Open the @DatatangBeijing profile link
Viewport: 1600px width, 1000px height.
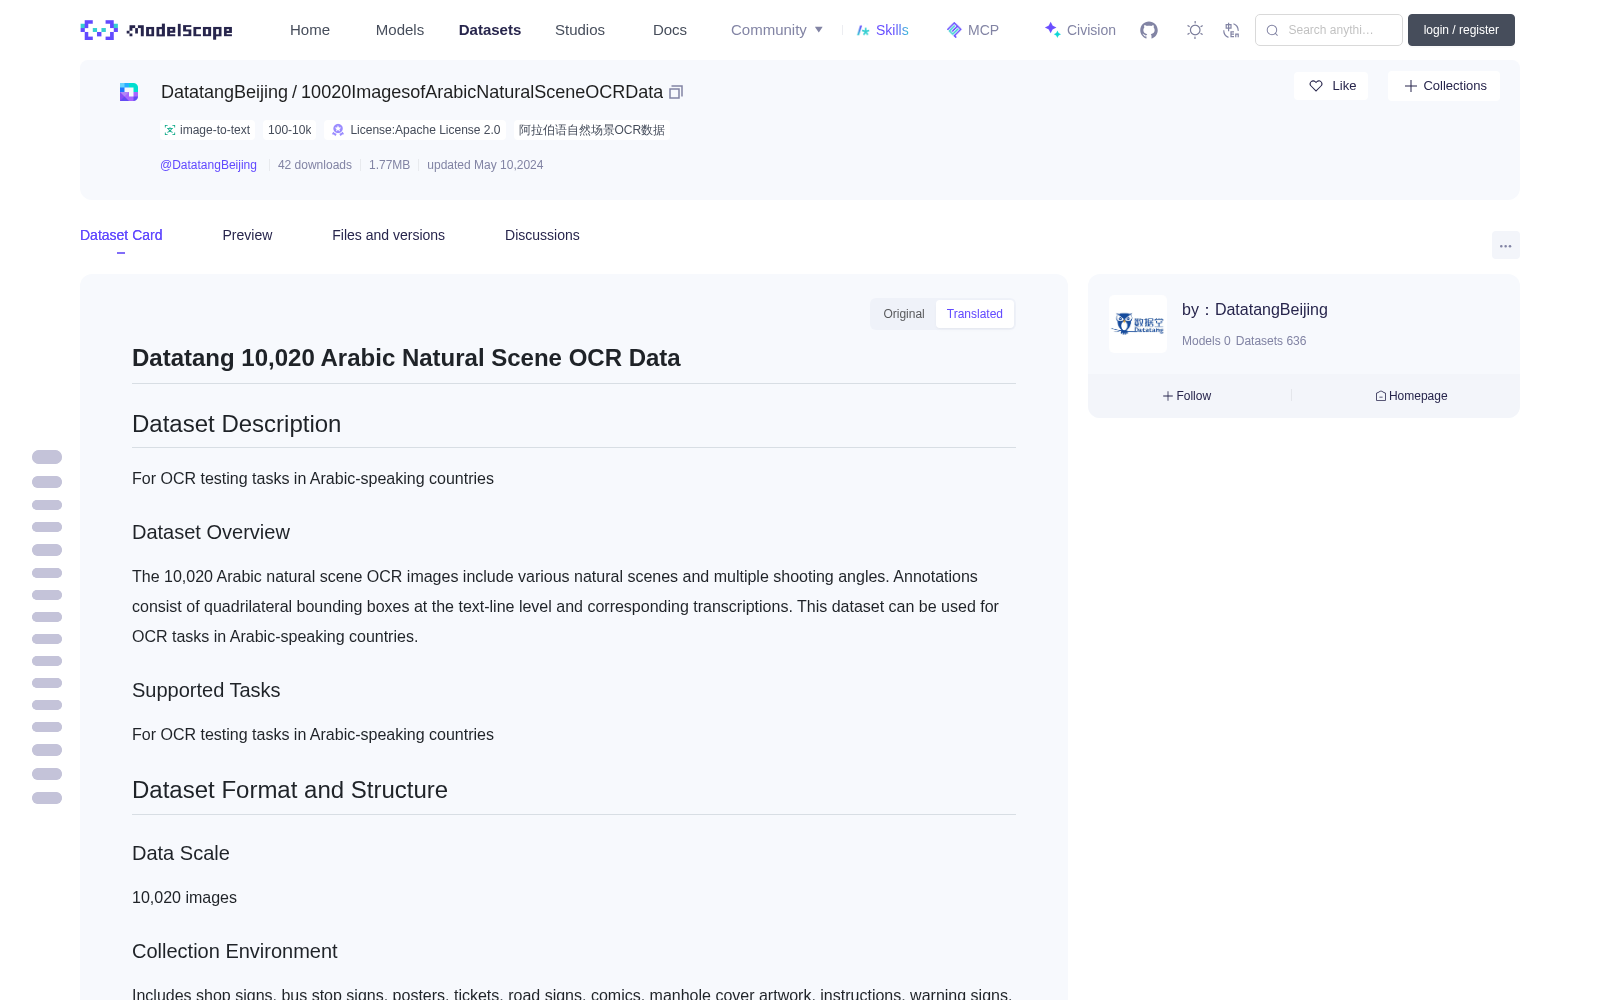tap(208, 165)
